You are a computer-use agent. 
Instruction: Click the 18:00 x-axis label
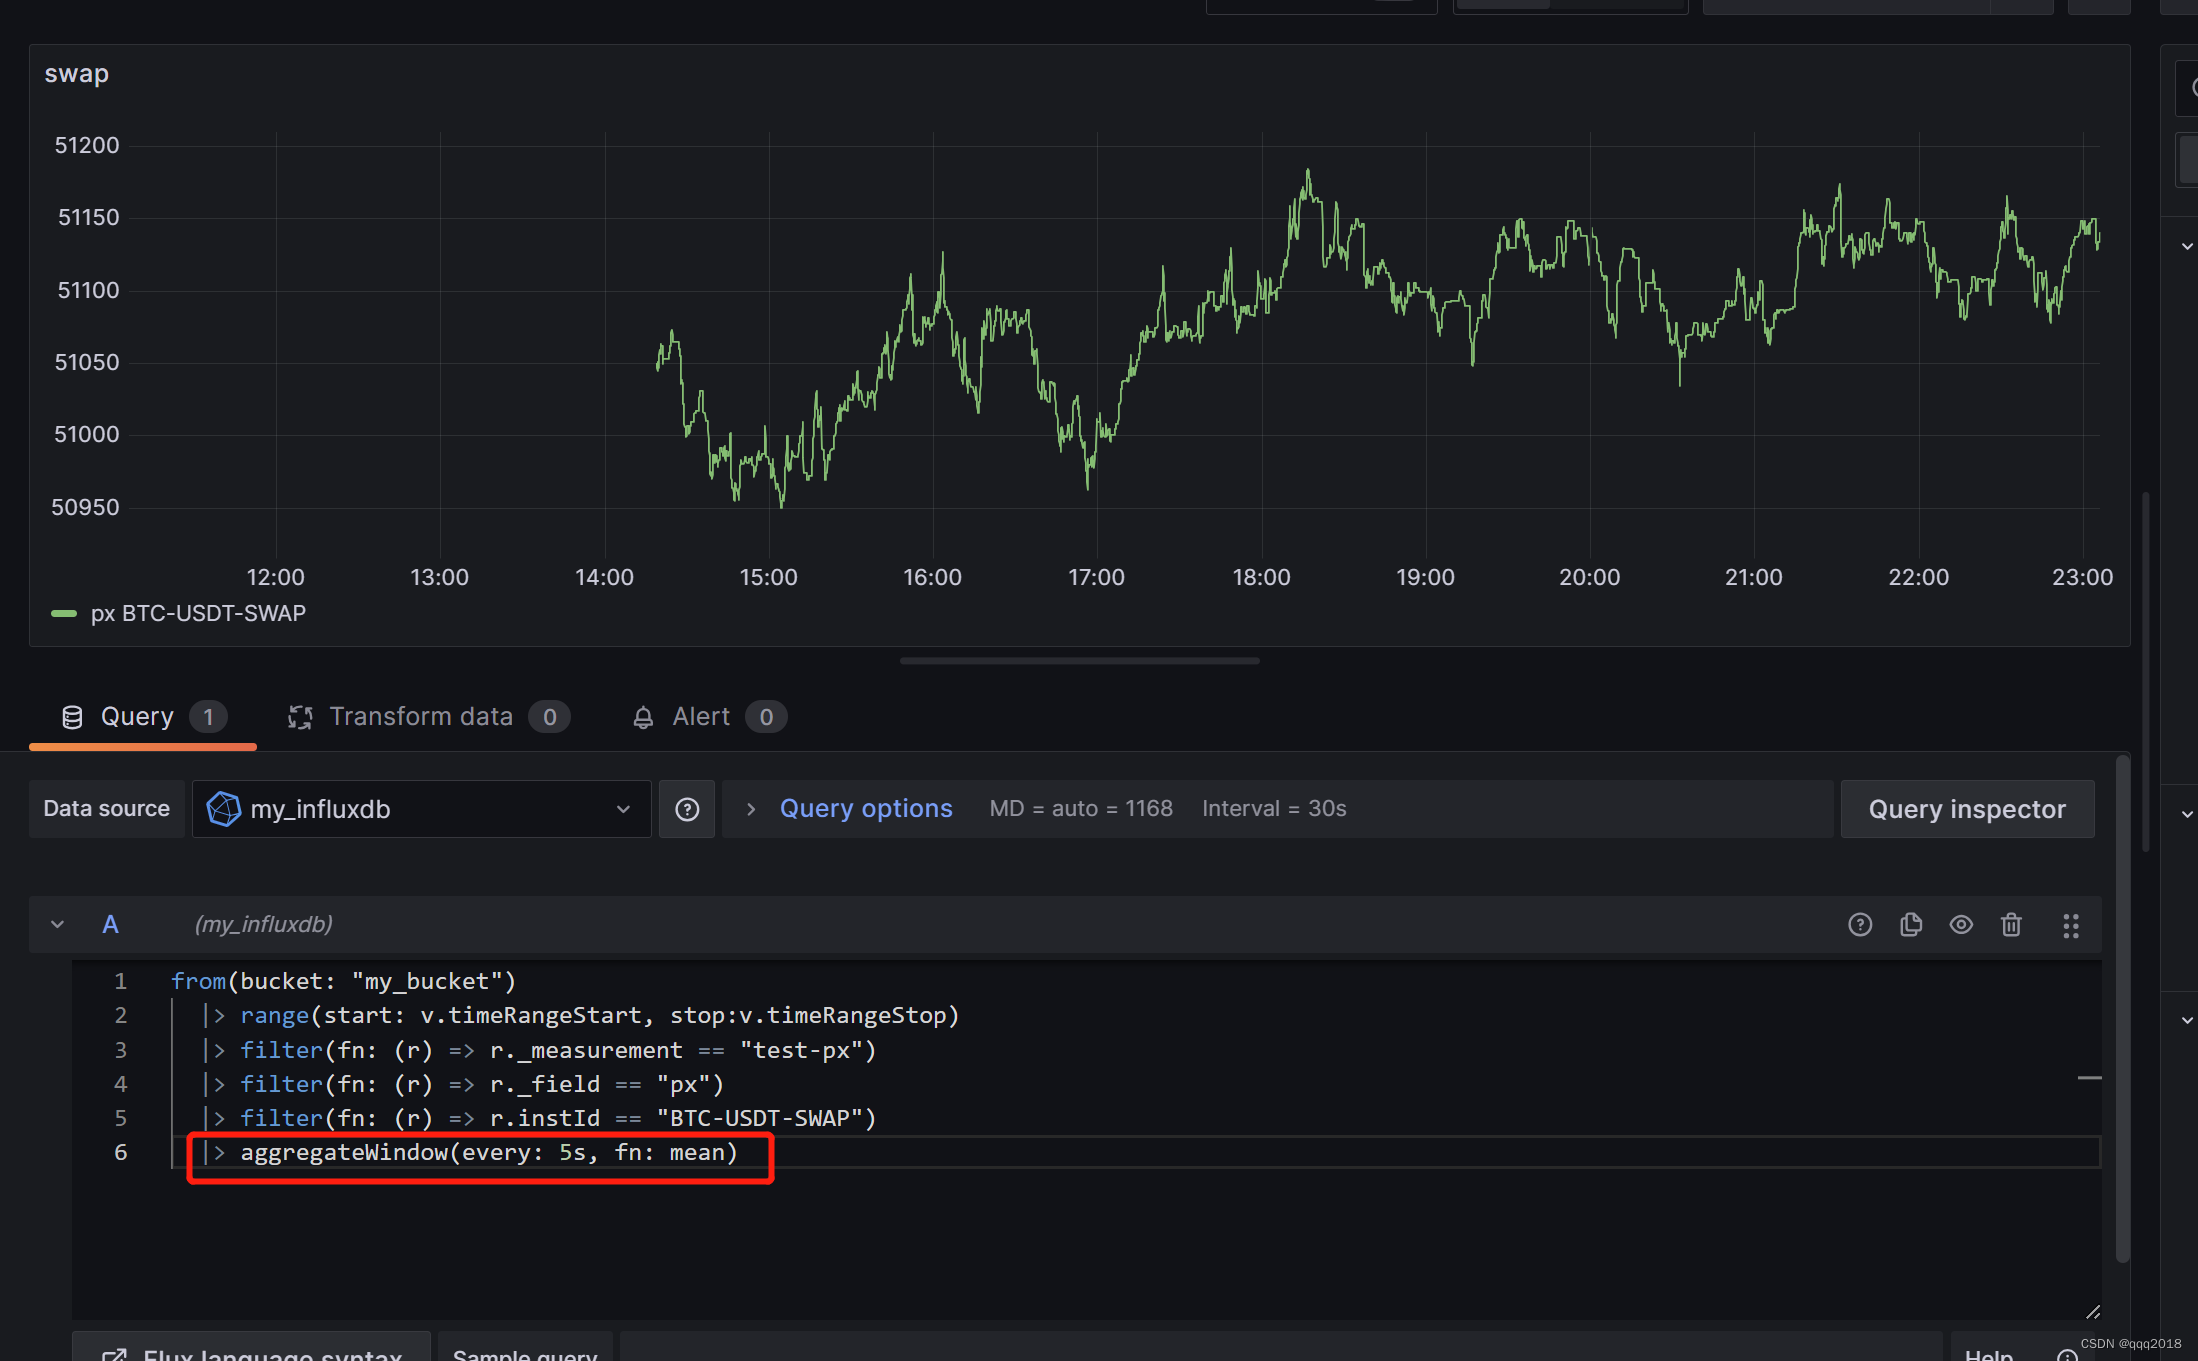click(x=1261, y=578)
